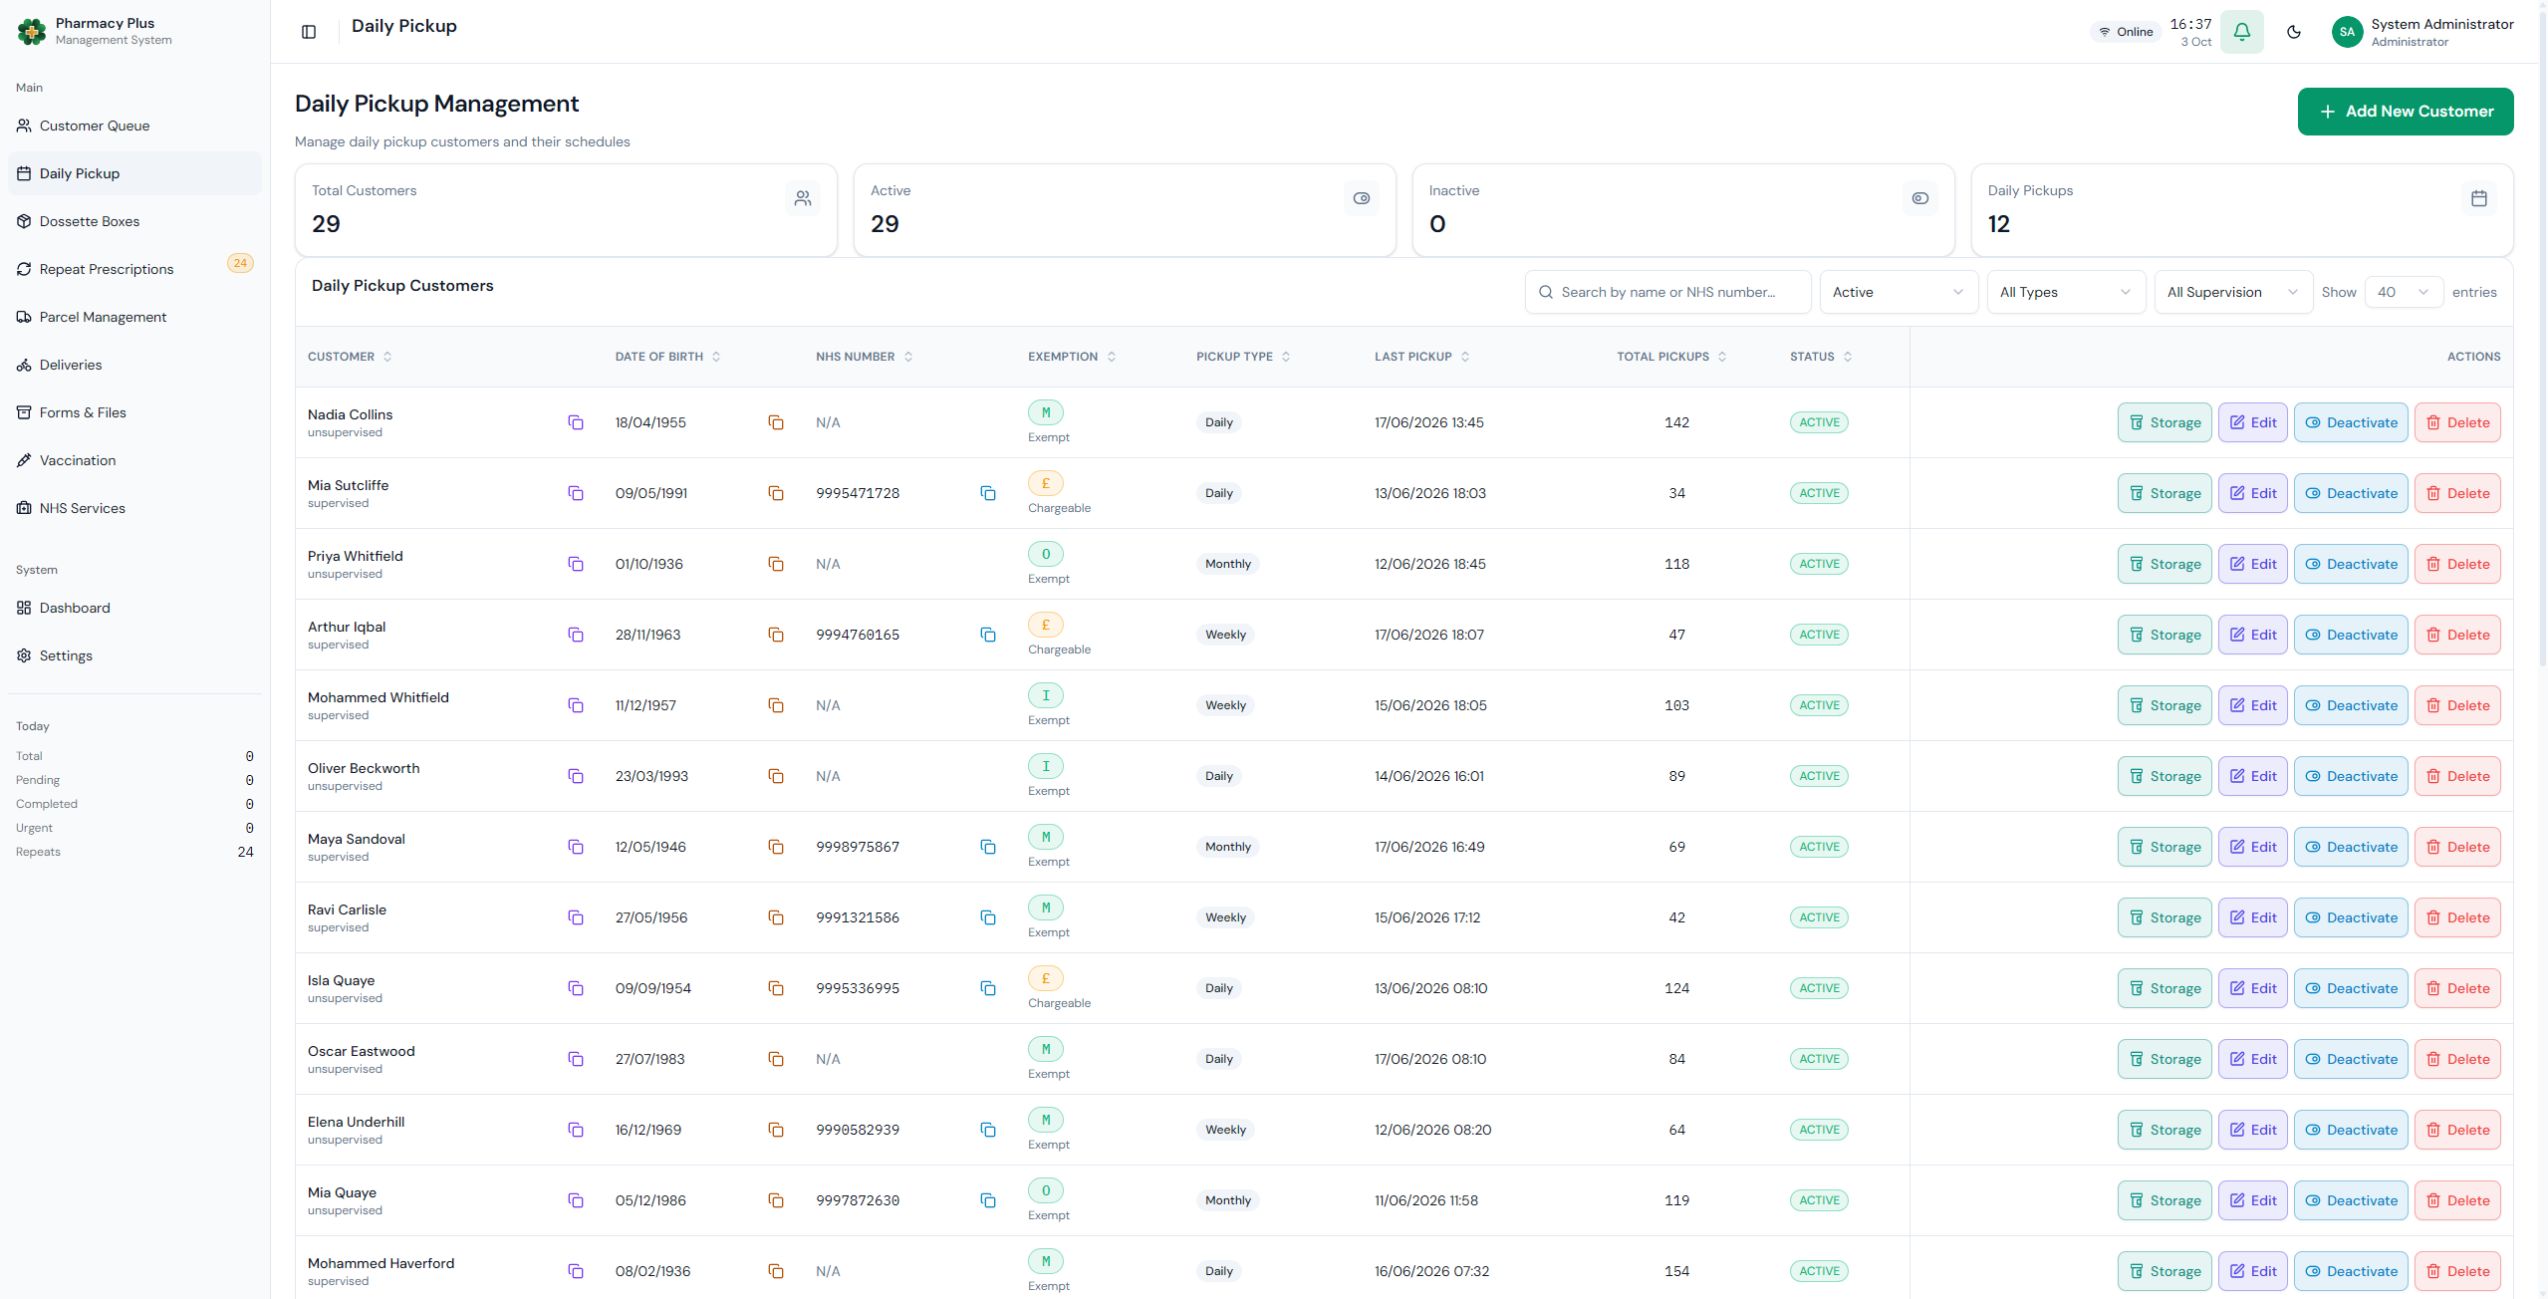Click the Active card eye icon

(1362, 199)
